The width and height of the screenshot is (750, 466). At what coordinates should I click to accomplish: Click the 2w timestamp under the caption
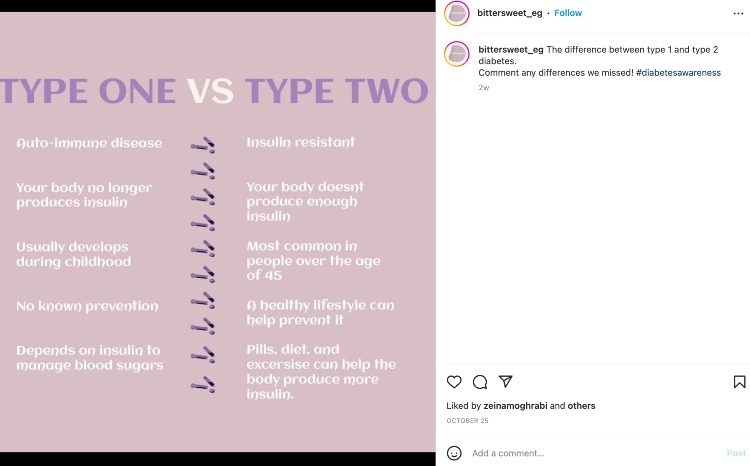tap(484, 88)
